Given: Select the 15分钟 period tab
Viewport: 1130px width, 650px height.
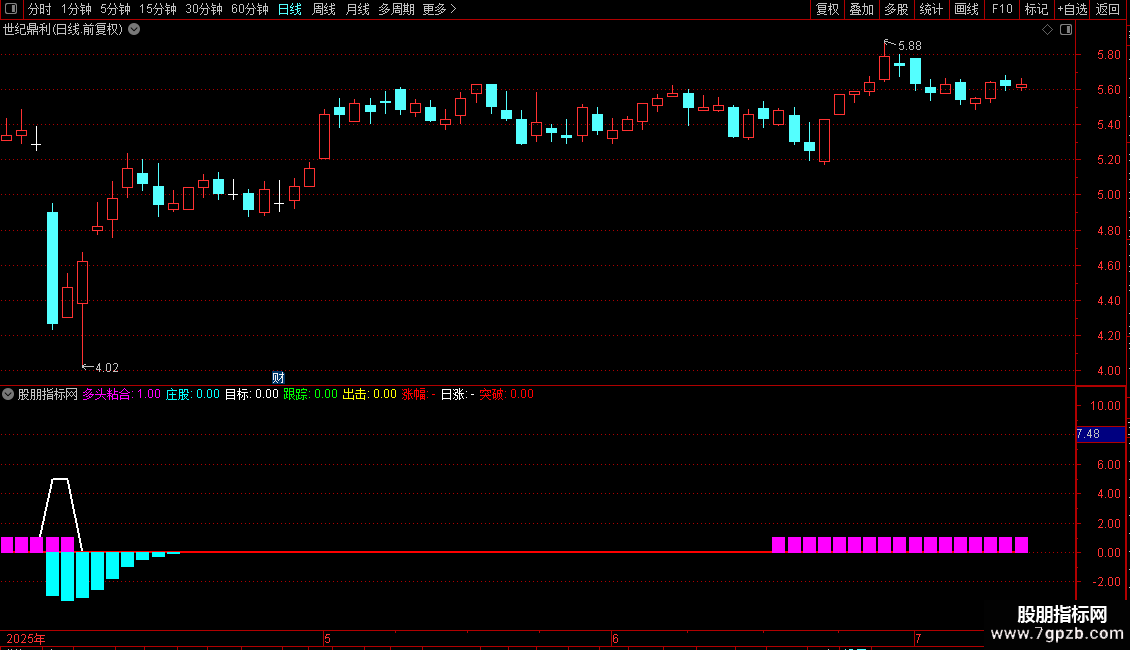Looking at the screenshot, I should (x=158, y=9).
